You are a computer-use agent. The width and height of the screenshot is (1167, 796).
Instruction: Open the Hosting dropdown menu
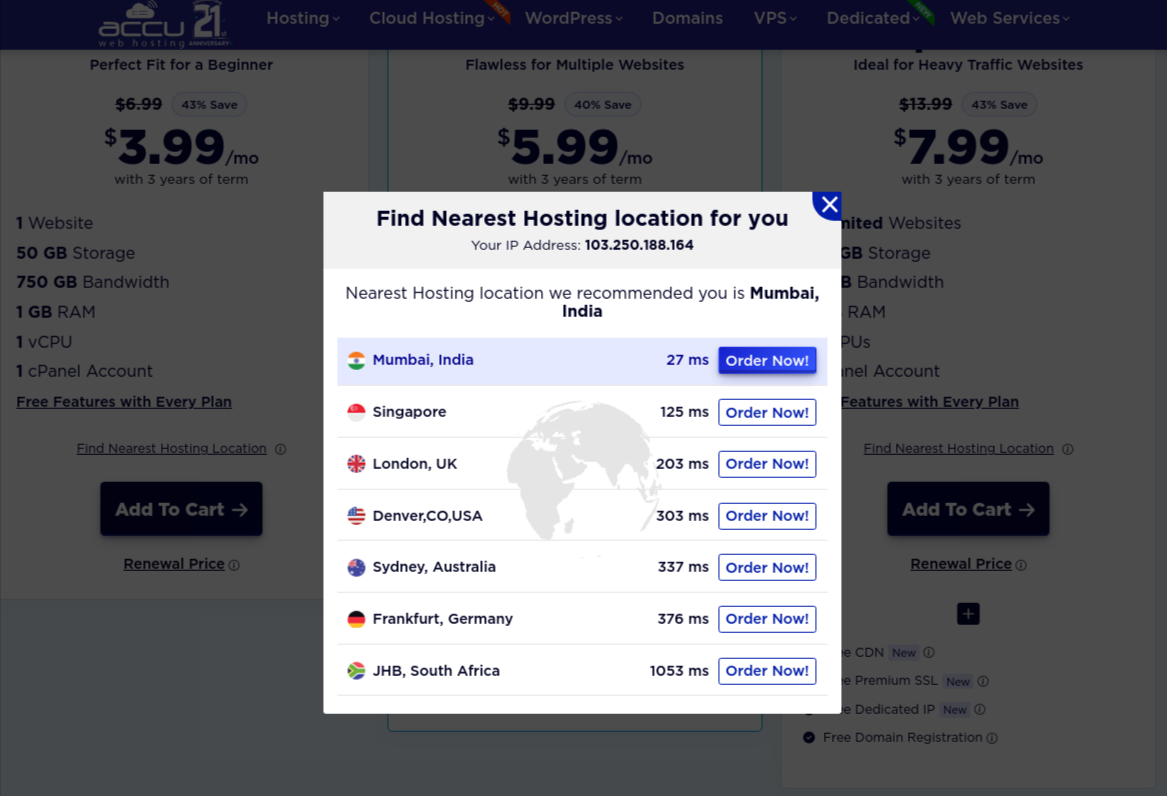click(x=303, y=18)
